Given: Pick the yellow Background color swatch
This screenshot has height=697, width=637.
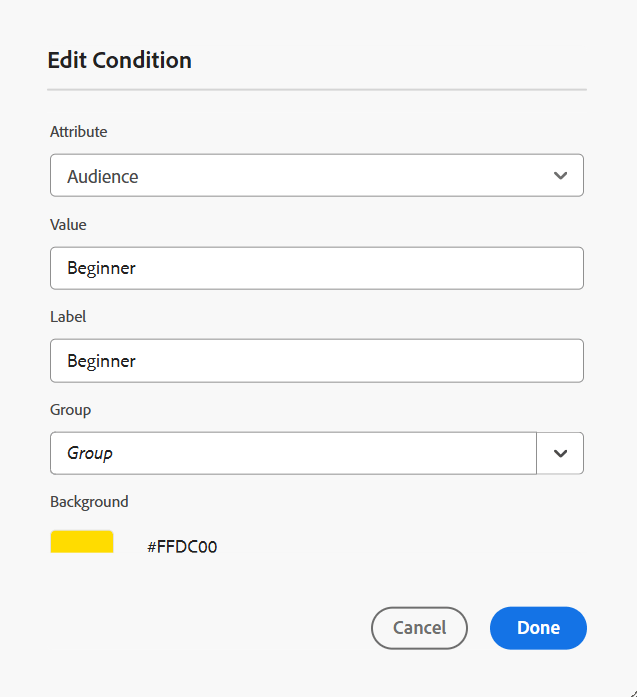Looking at the screenshot, I should (x=82, y=542).
